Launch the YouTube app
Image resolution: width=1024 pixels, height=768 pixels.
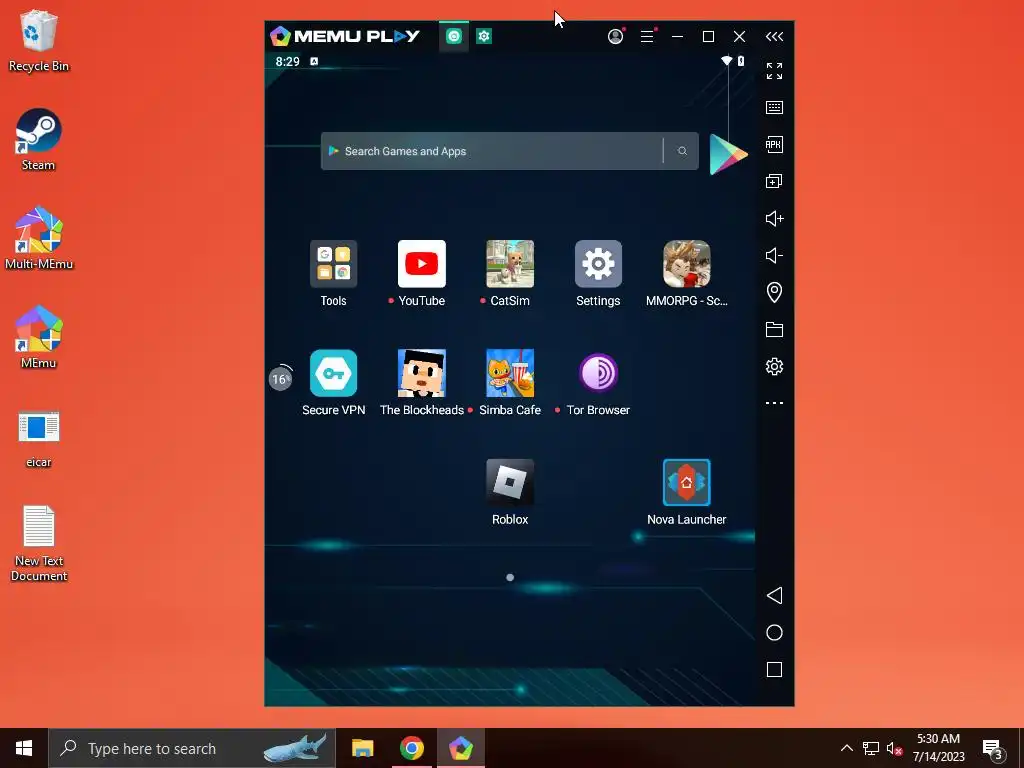pos(421,264)
